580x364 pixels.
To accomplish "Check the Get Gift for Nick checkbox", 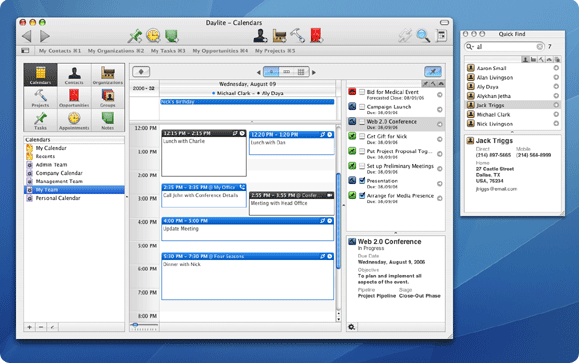I will click(362, 136).
